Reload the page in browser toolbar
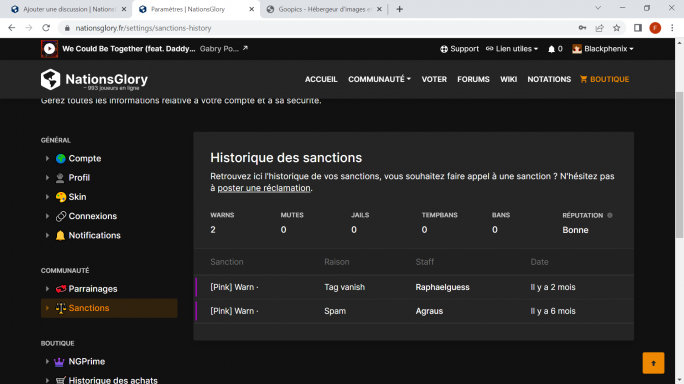 point(46,28)
